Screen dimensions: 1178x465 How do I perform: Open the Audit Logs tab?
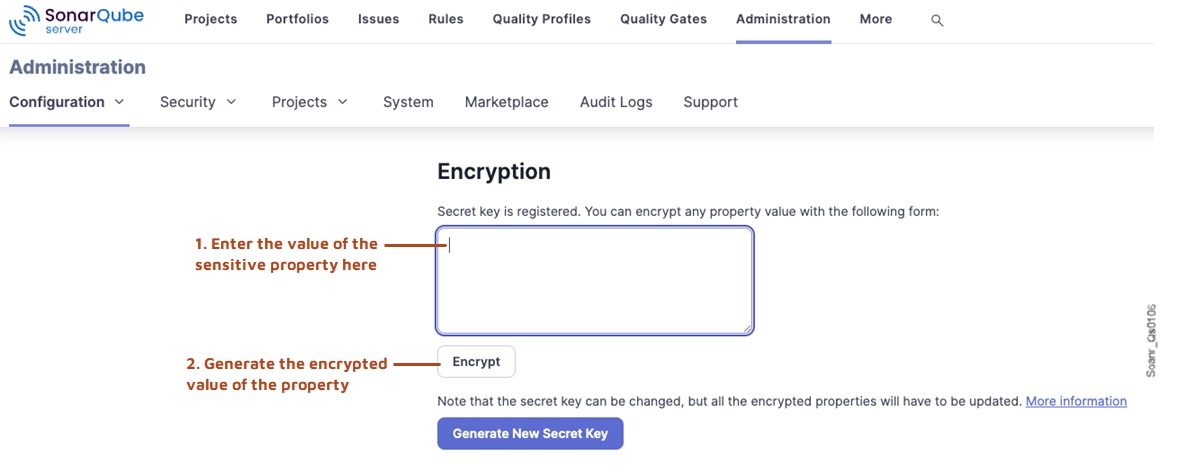(616, 102)
